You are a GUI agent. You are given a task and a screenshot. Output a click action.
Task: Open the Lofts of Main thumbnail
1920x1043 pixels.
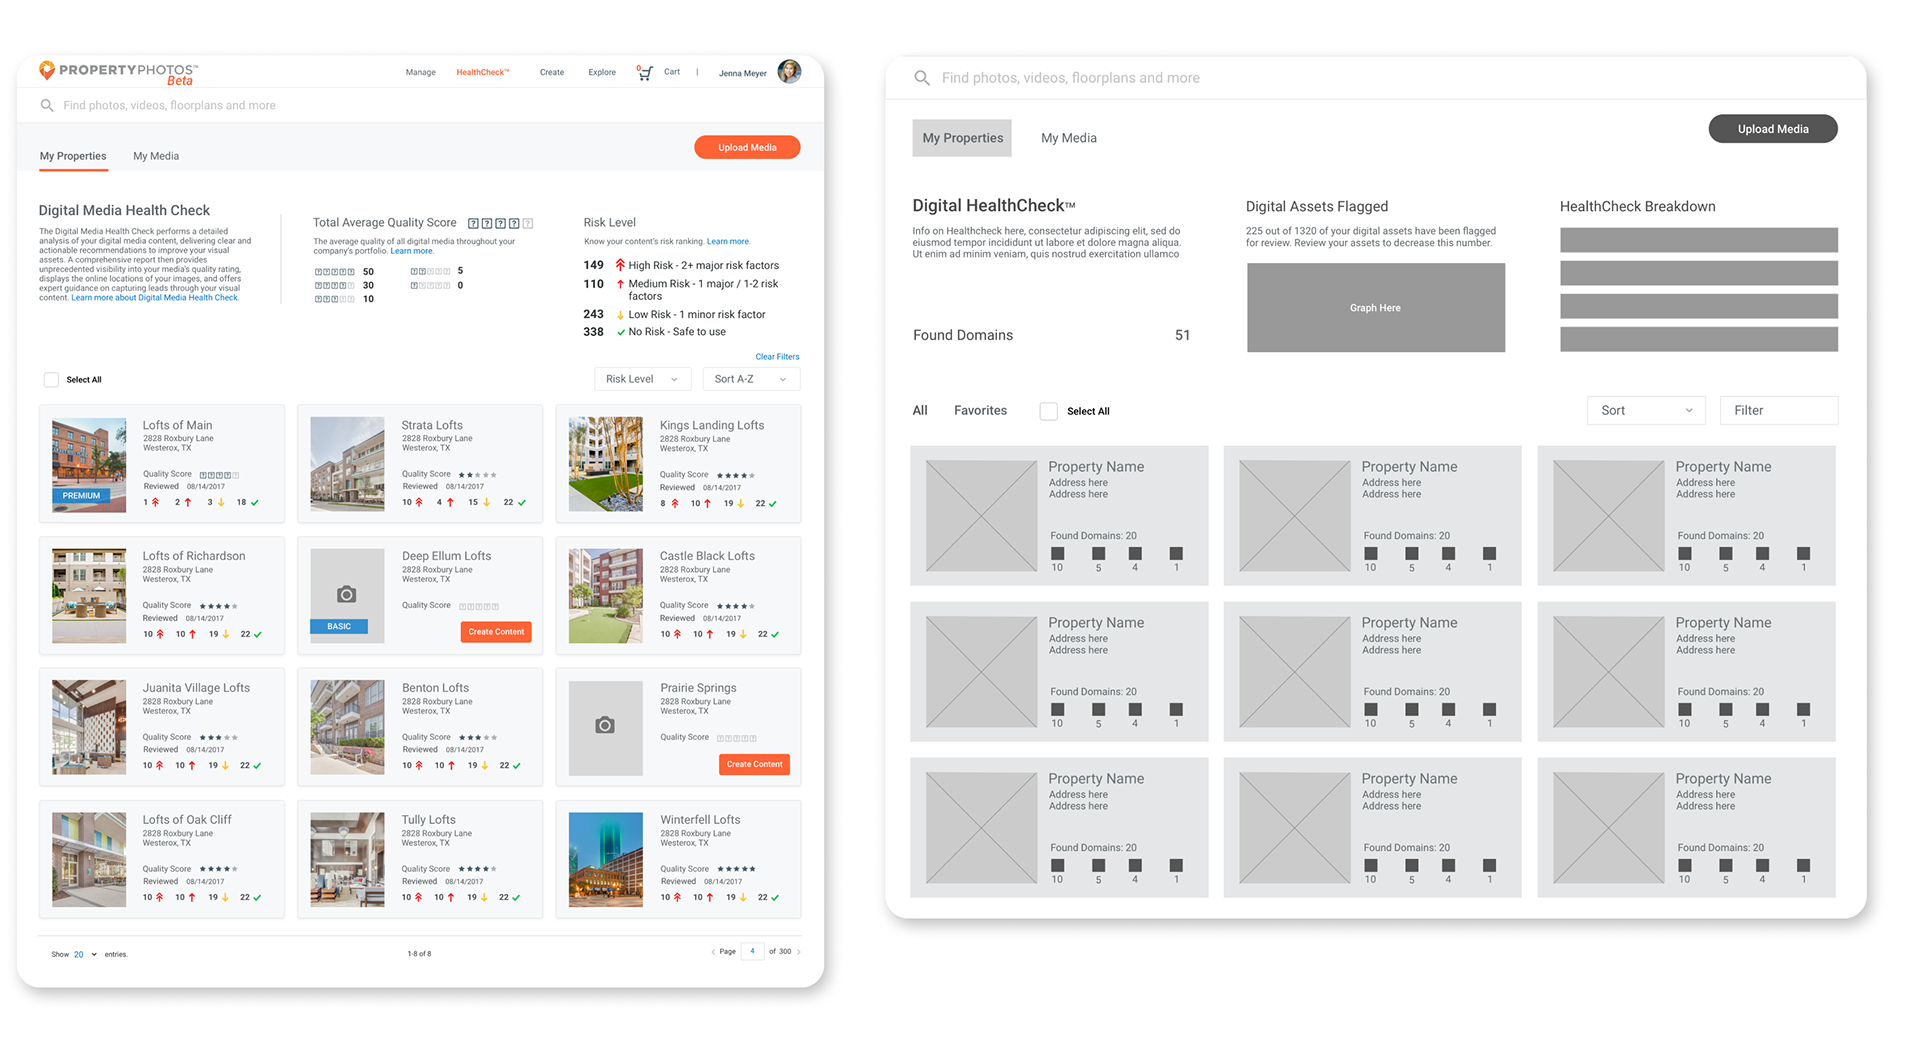(89, 465)
